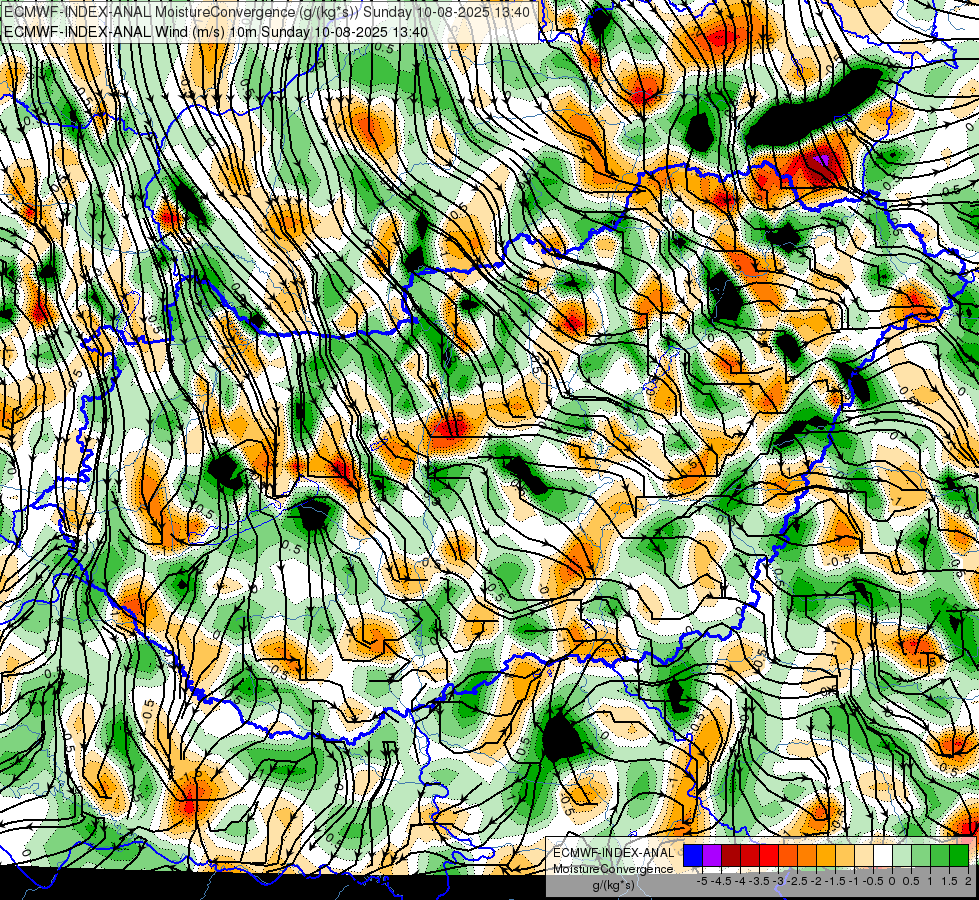The image size is (979, 900).
Task: Click the legend tick value -5
Action: click(702, 881)
